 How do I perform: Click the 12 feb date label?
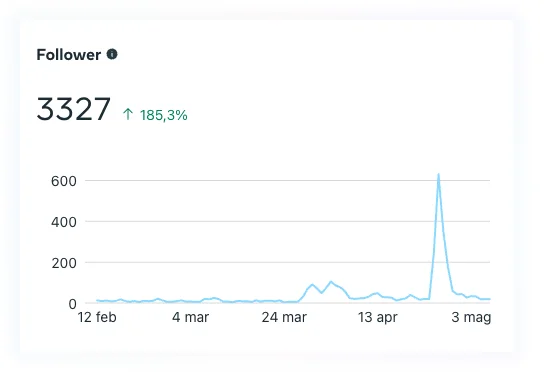[x=97, y=317]
